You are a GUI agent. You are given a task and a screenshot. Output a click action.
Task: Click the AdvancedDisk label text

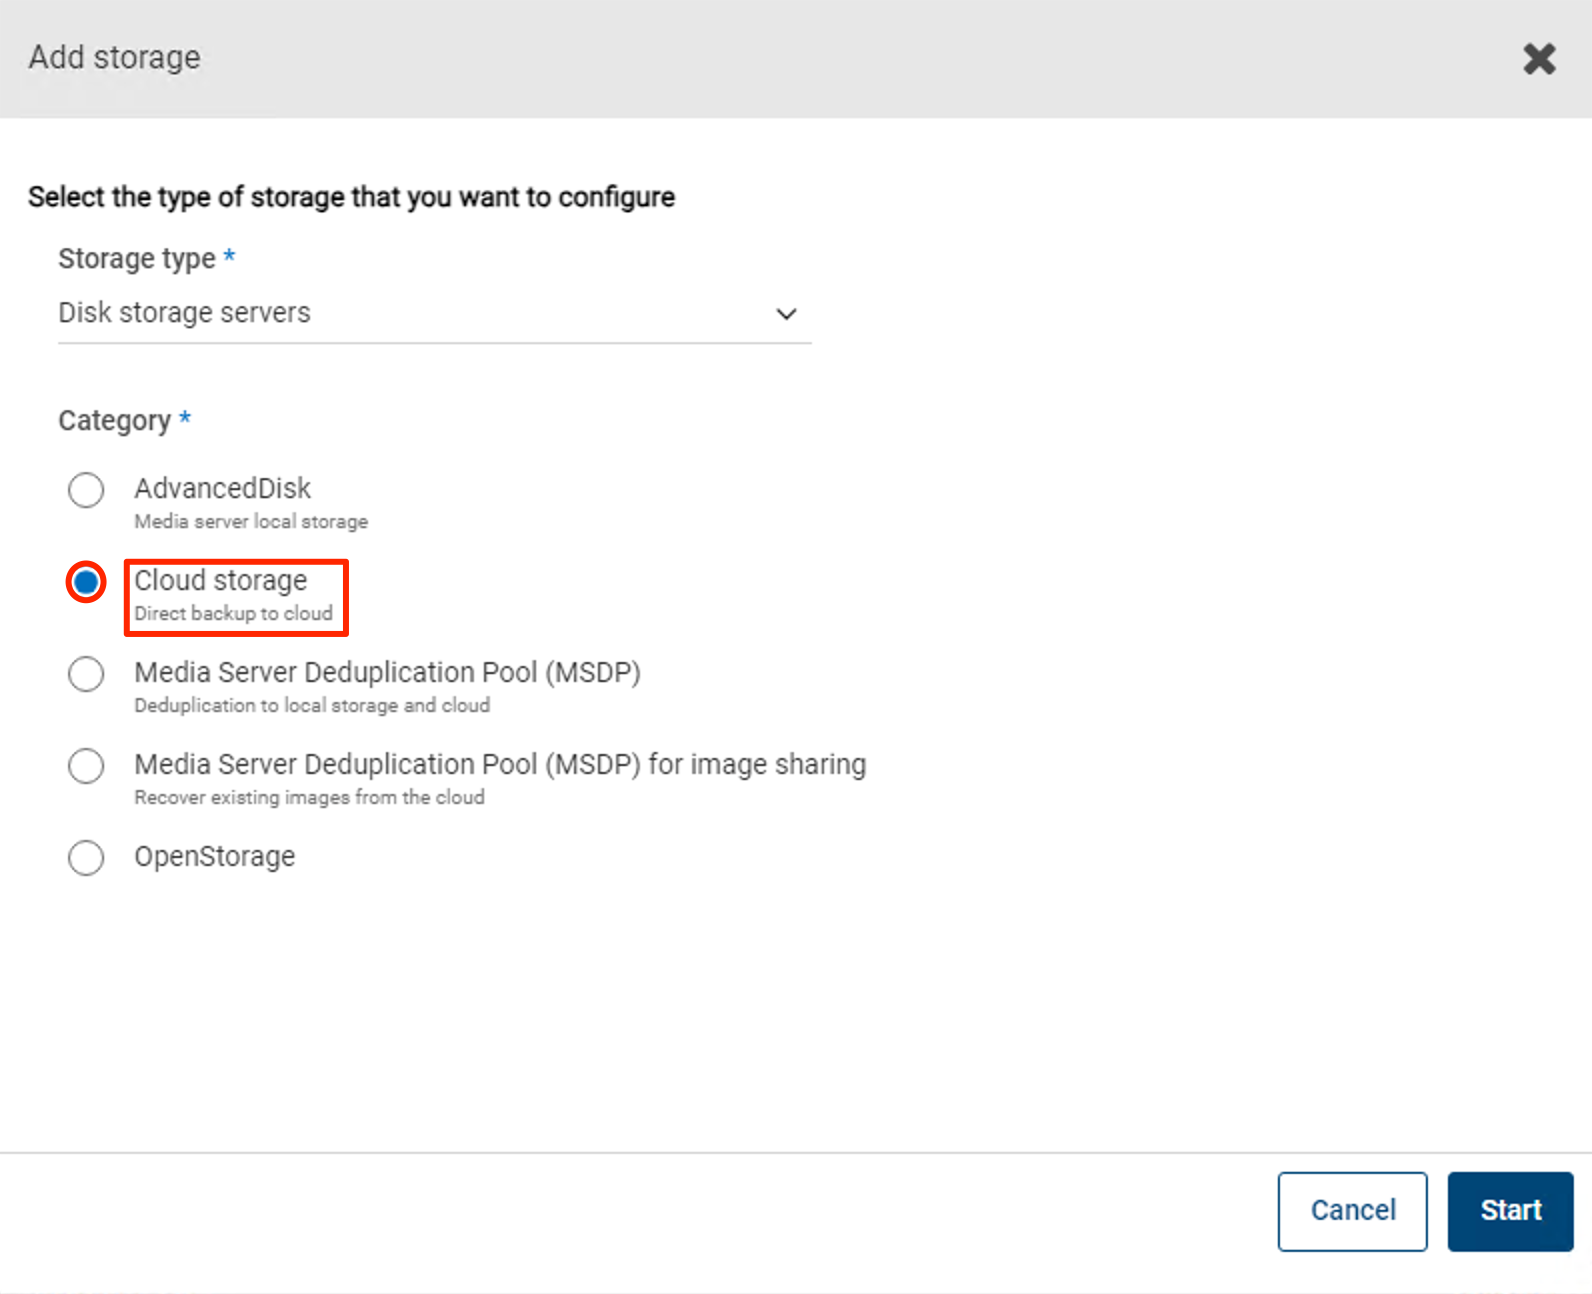pyautogui.click(x=223, y=488)
